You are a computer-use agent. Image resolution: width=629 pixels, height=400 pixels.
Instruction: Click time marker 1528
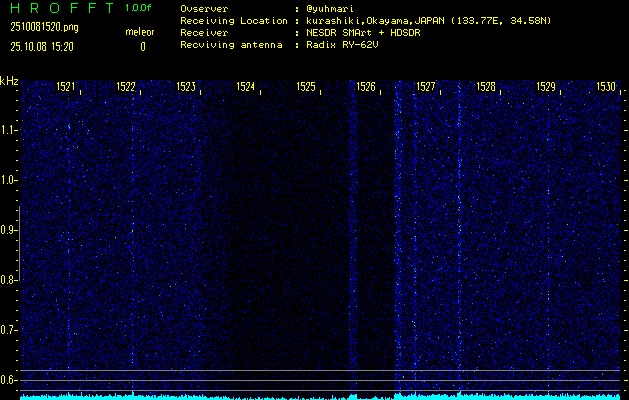point(486,86)
